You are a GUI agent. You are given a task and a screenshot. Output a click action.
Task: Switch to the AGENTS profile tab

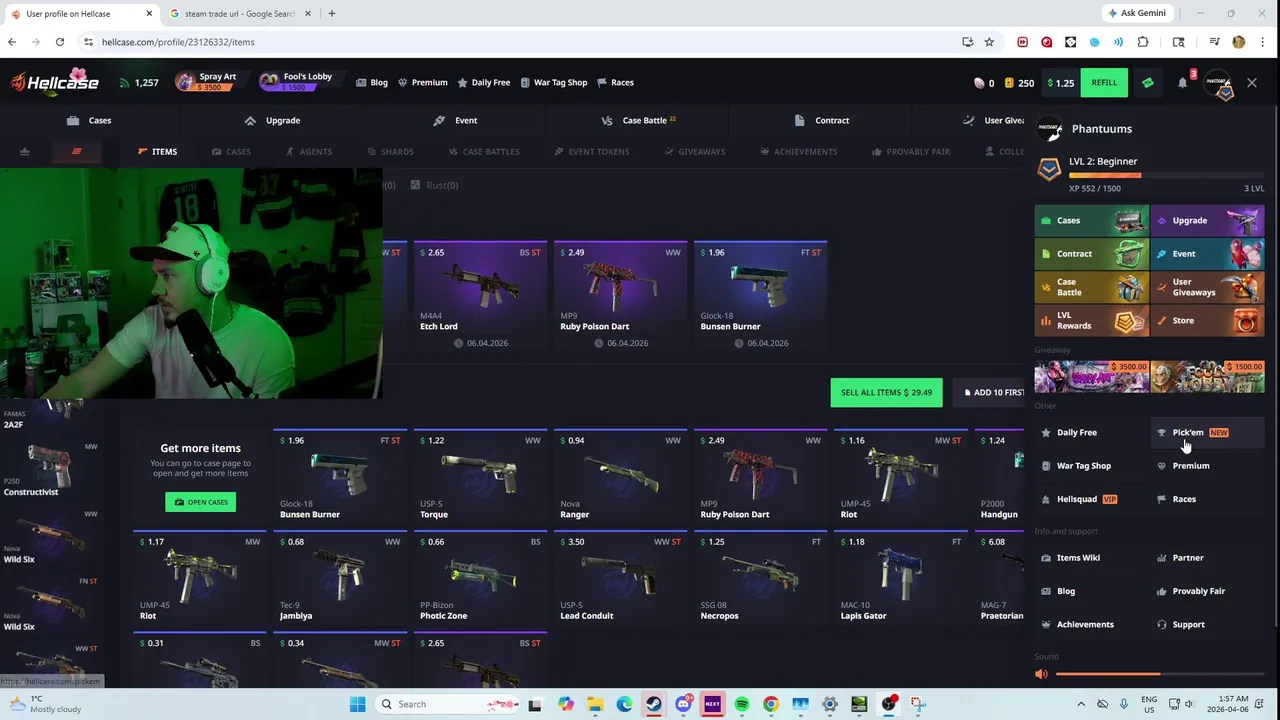tap(308, 152)
